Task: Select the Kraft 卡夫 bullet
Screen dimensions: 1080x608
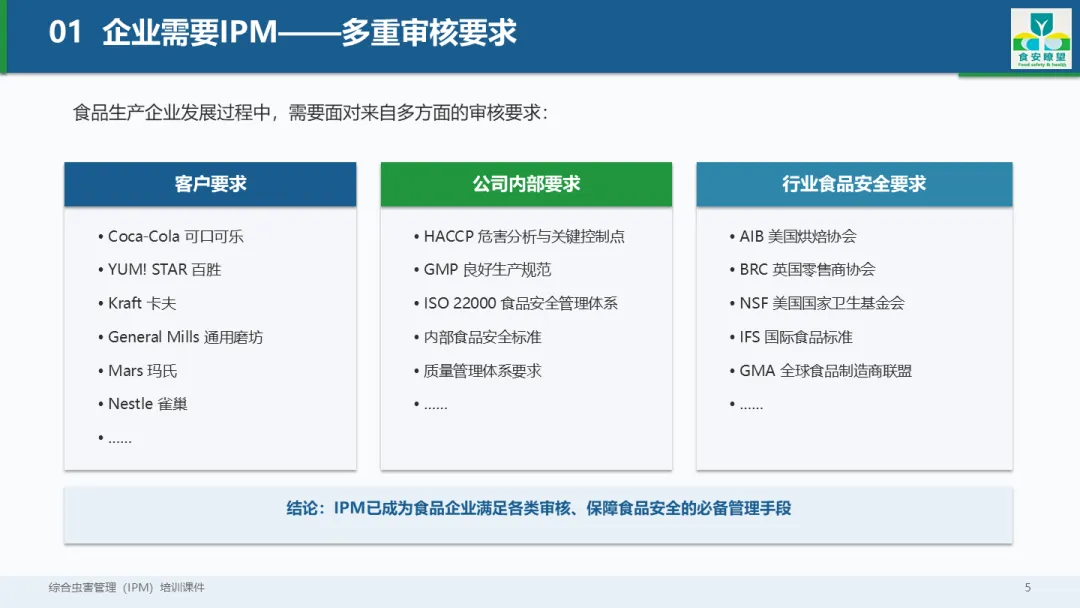Action: (x=137, y=303)
